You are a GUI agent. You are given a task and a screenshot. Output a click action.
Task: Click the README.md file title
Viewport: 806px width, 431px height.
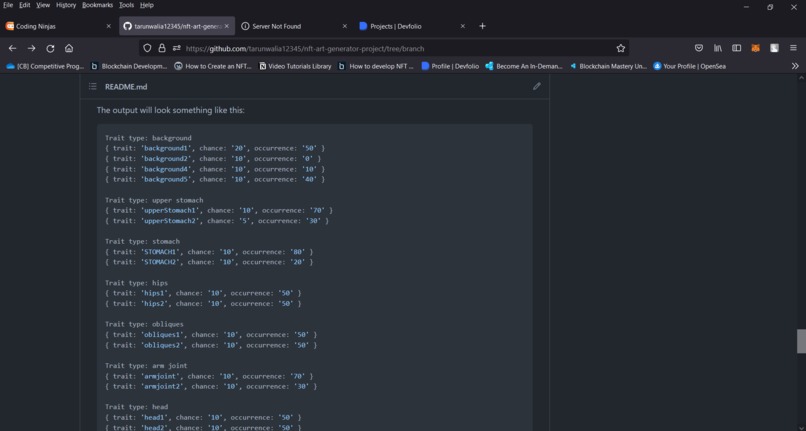pyautogui.click(x=126, y=87)
